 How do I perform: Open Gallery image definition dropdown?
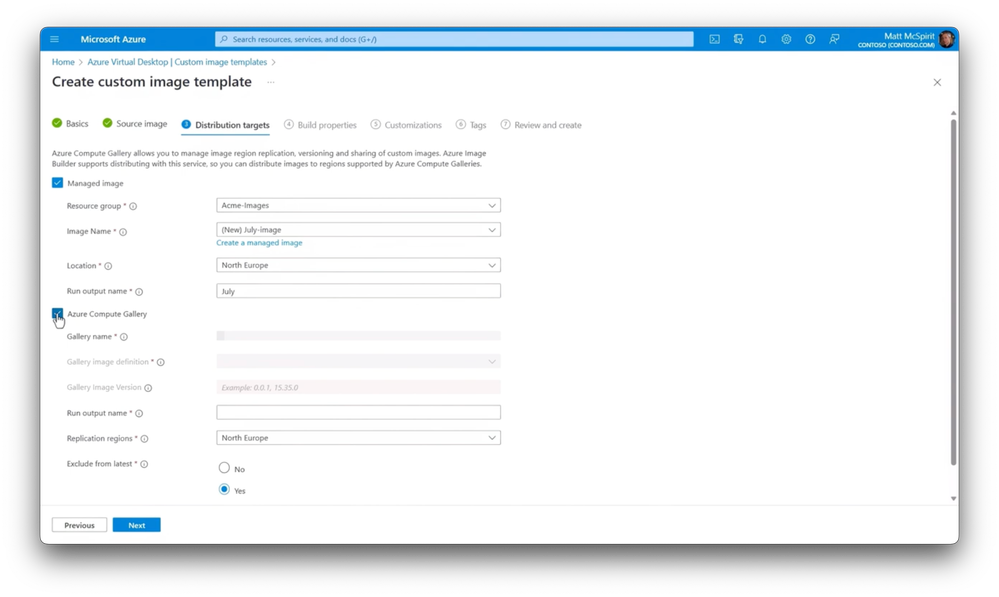point(358,361)
